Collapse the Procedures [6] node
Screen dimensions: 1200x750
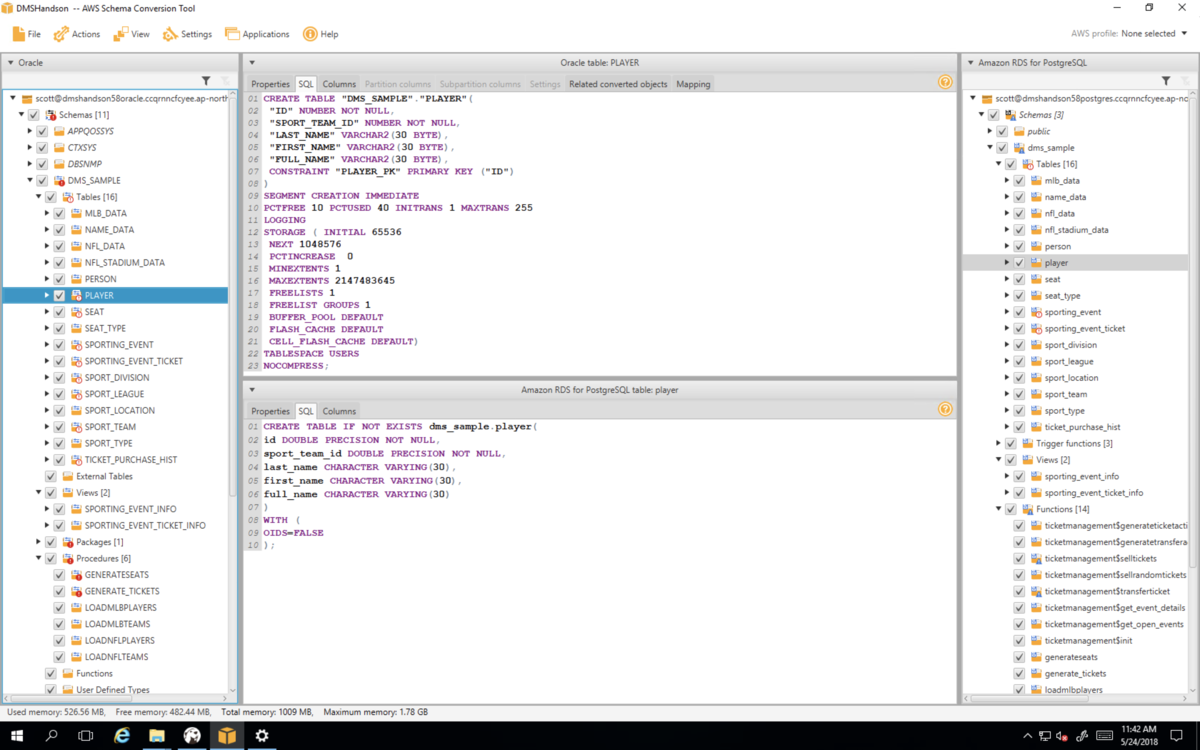pos(38,558)
